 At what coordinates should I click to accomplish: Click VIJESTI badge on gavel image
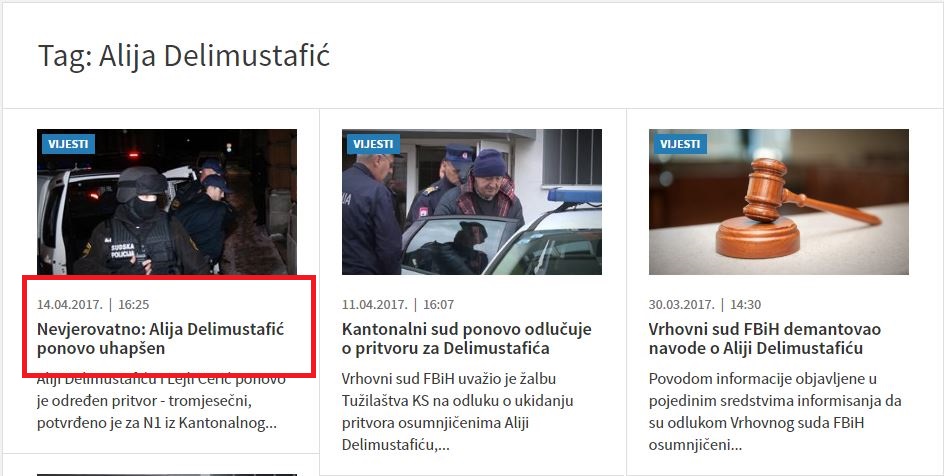pyautogui.click(x=680, y=144)
